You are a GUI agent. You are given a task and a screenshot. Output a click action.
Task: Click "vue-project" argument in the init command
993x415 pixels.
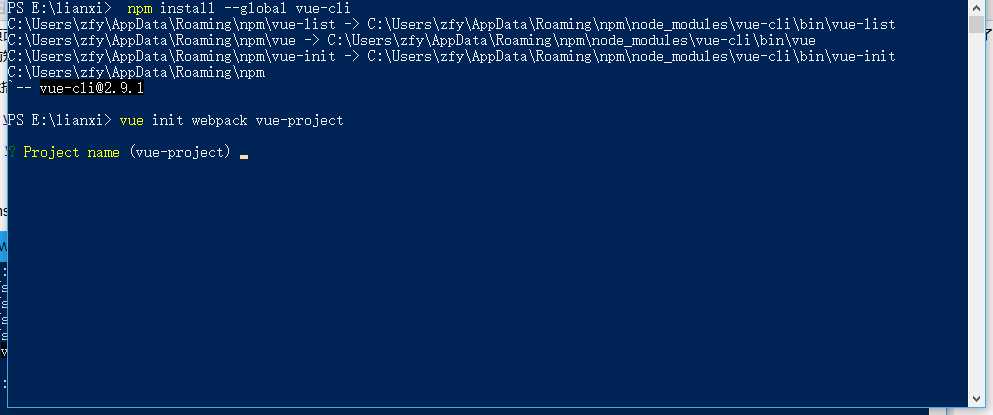click(300, 120)
